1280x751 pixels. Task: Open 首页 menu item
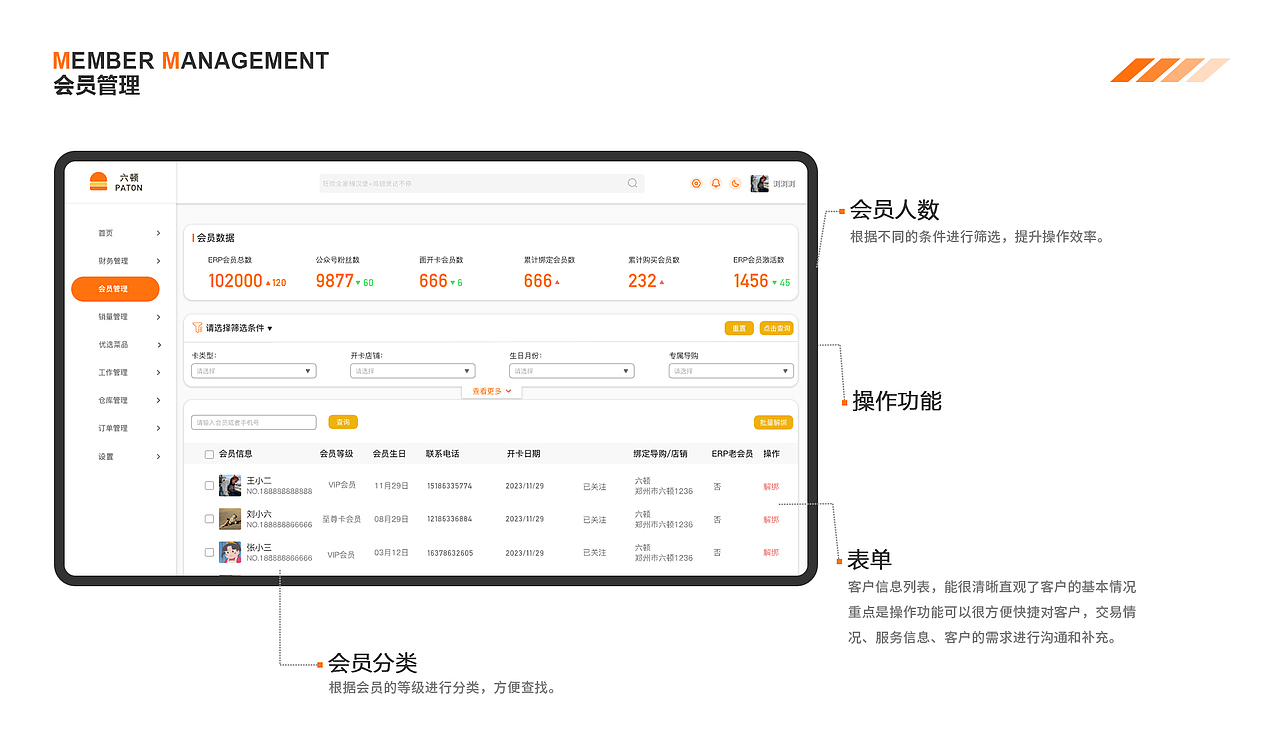coord(106,233)
